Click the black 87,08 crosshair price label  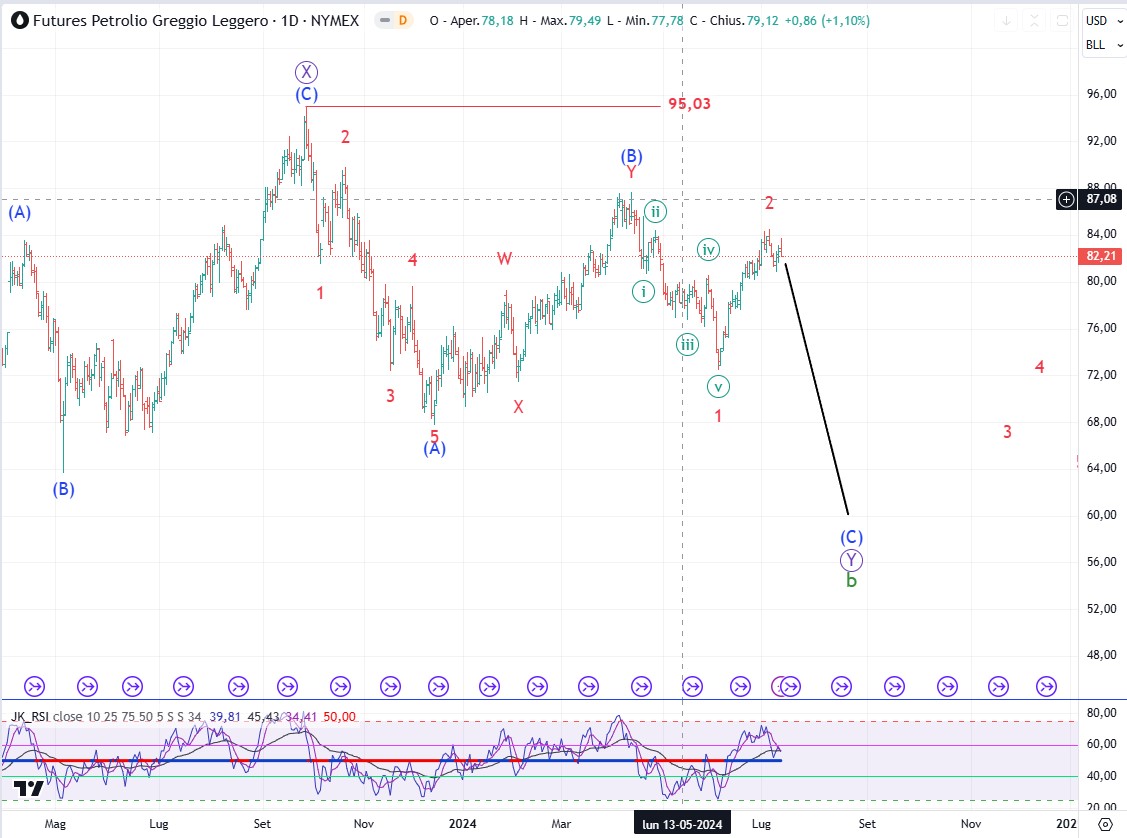[x=1101, y=199]
